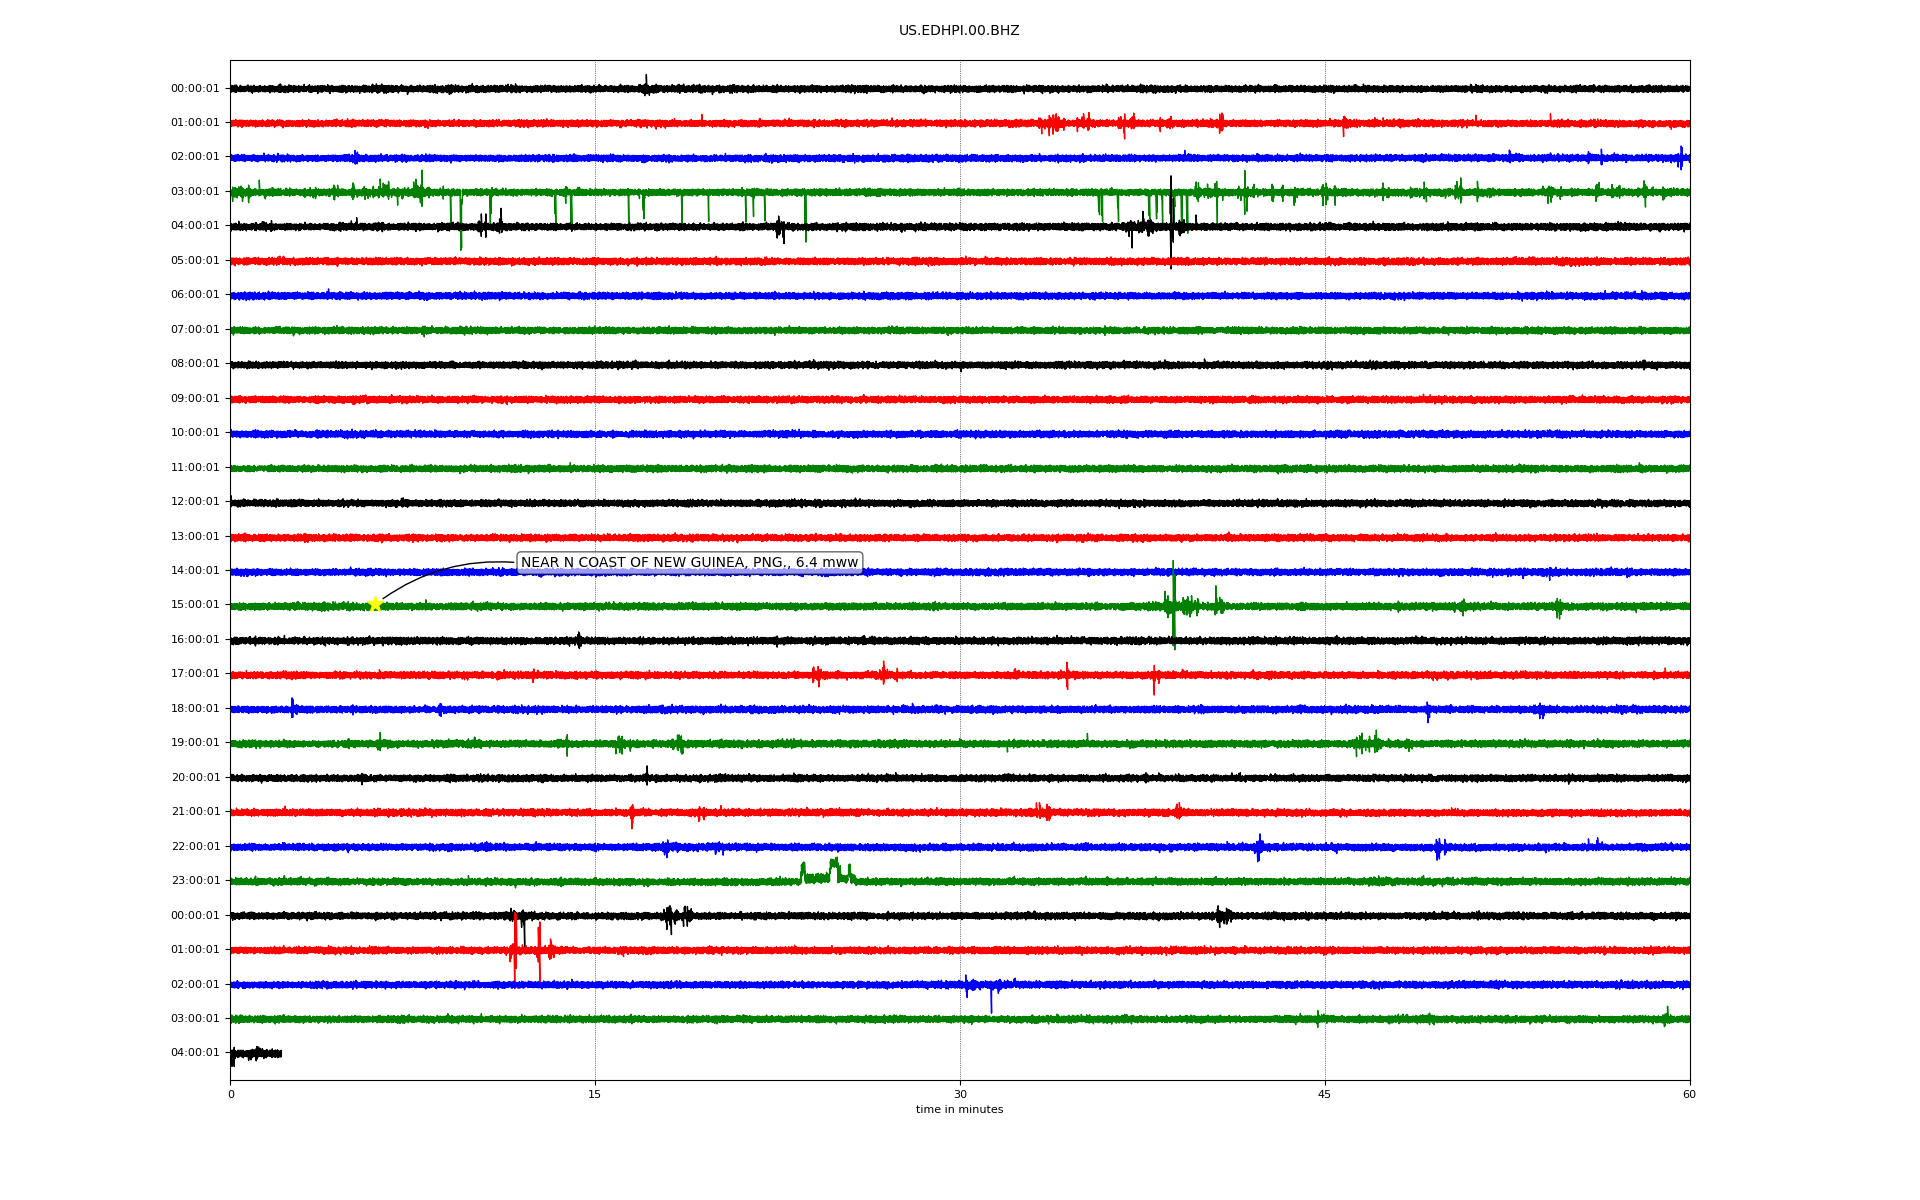1920x1200 pixels.
Task: Select the 00:00:01 label of the topmost trace
Action: click(x=195, y=89)
